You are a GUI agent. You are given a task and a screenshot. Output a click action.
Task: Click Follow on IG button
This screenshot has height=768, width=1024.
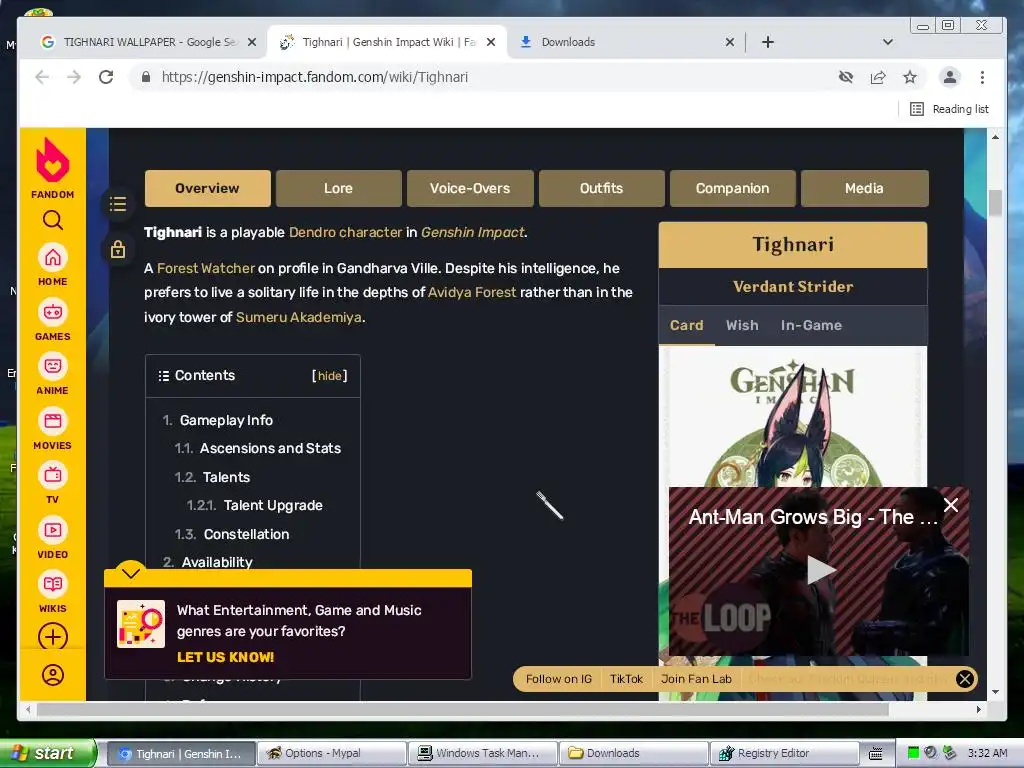tap(558, 679)
